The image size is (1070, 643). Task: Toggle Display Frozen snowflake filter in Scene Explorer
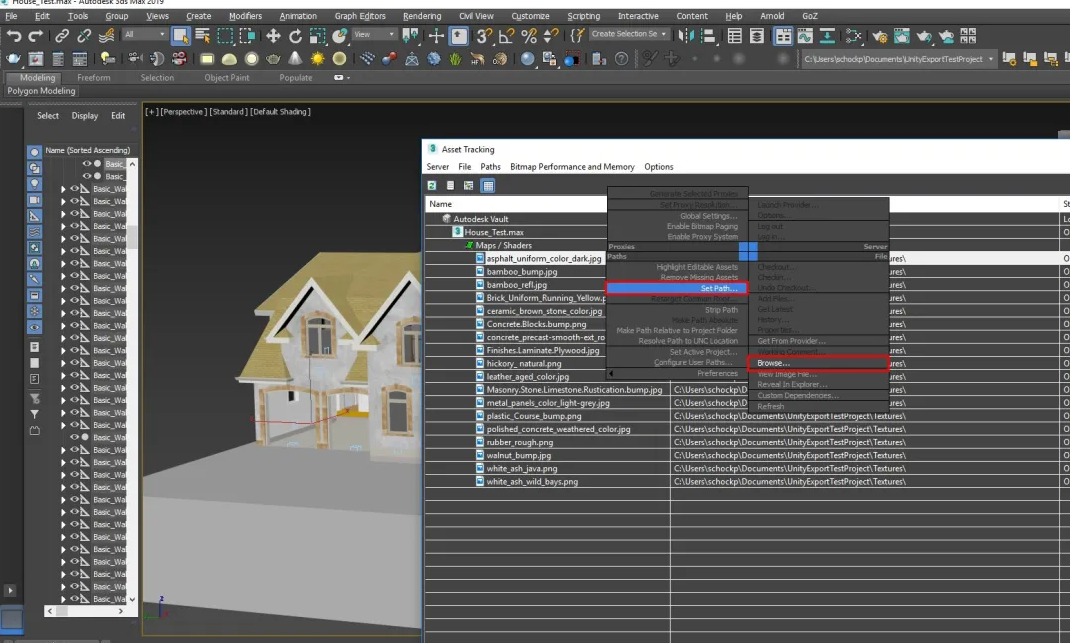pos(34,311)
